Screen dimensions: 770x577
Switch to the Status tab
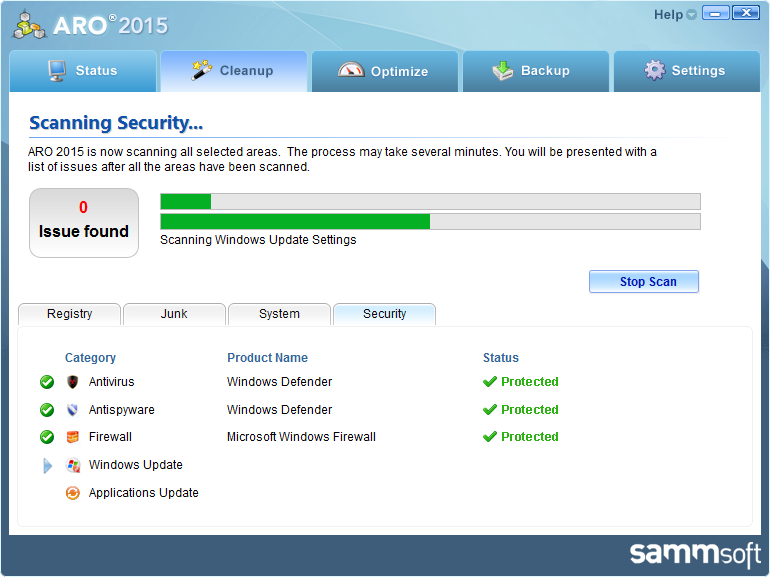[x=83, y=71]
